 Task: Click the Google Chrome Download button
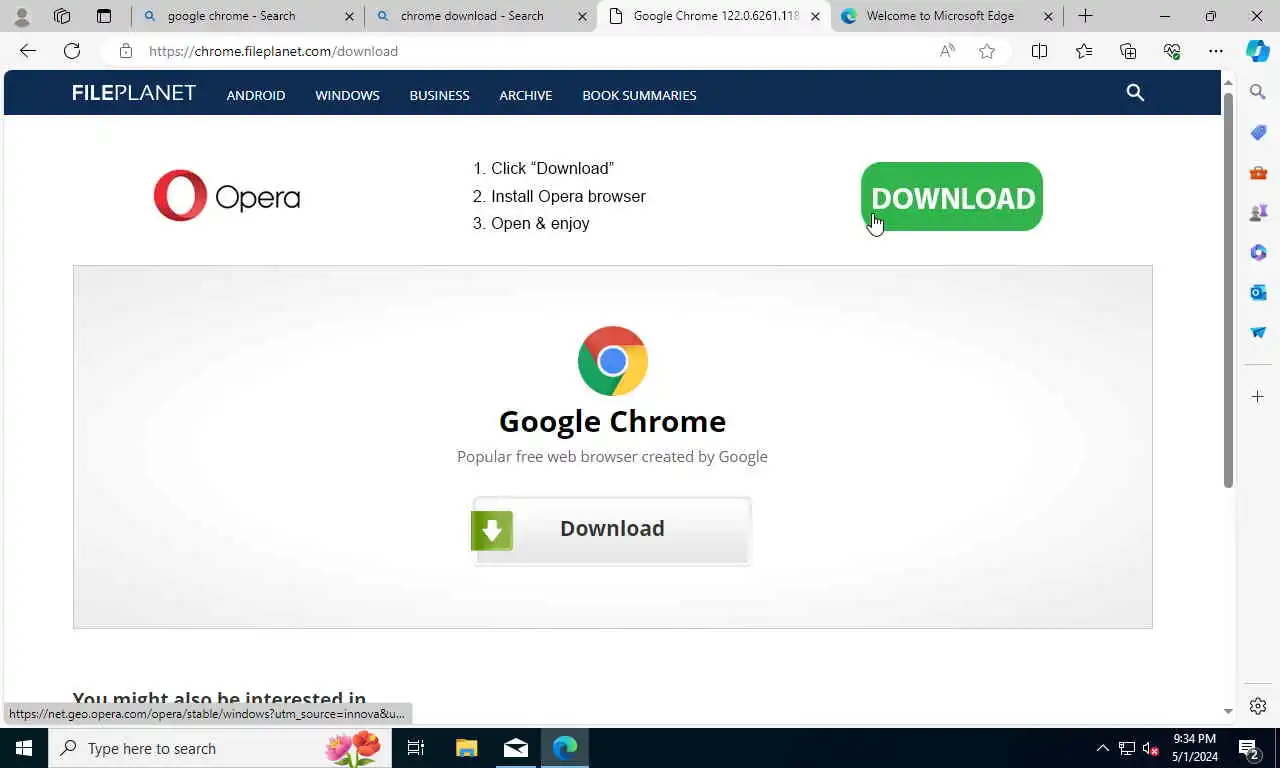click(612, 531)
